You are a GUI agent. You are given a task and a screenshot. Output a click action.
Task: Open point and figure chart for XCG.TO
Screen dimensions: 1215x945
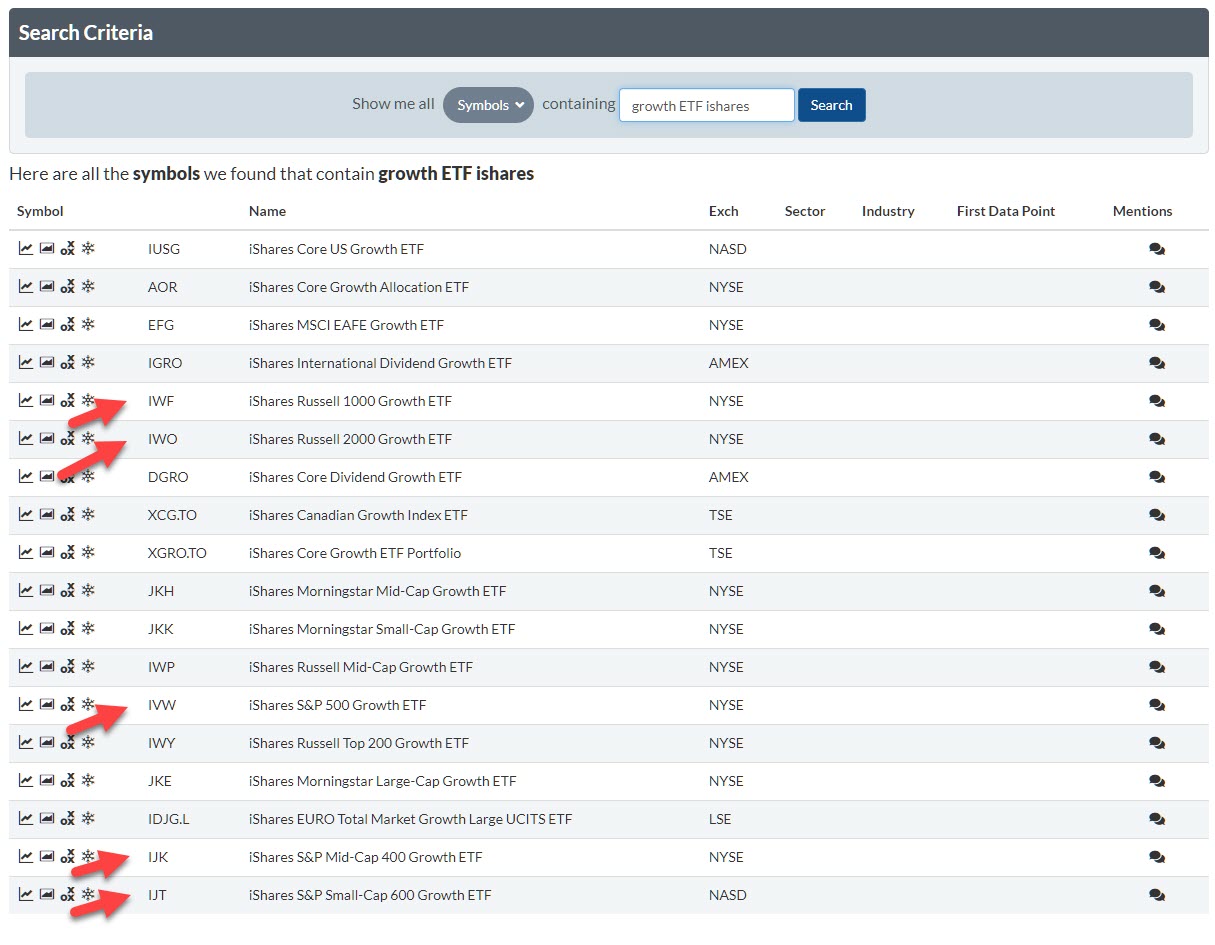pyautogui.click(x=67, y=515)
